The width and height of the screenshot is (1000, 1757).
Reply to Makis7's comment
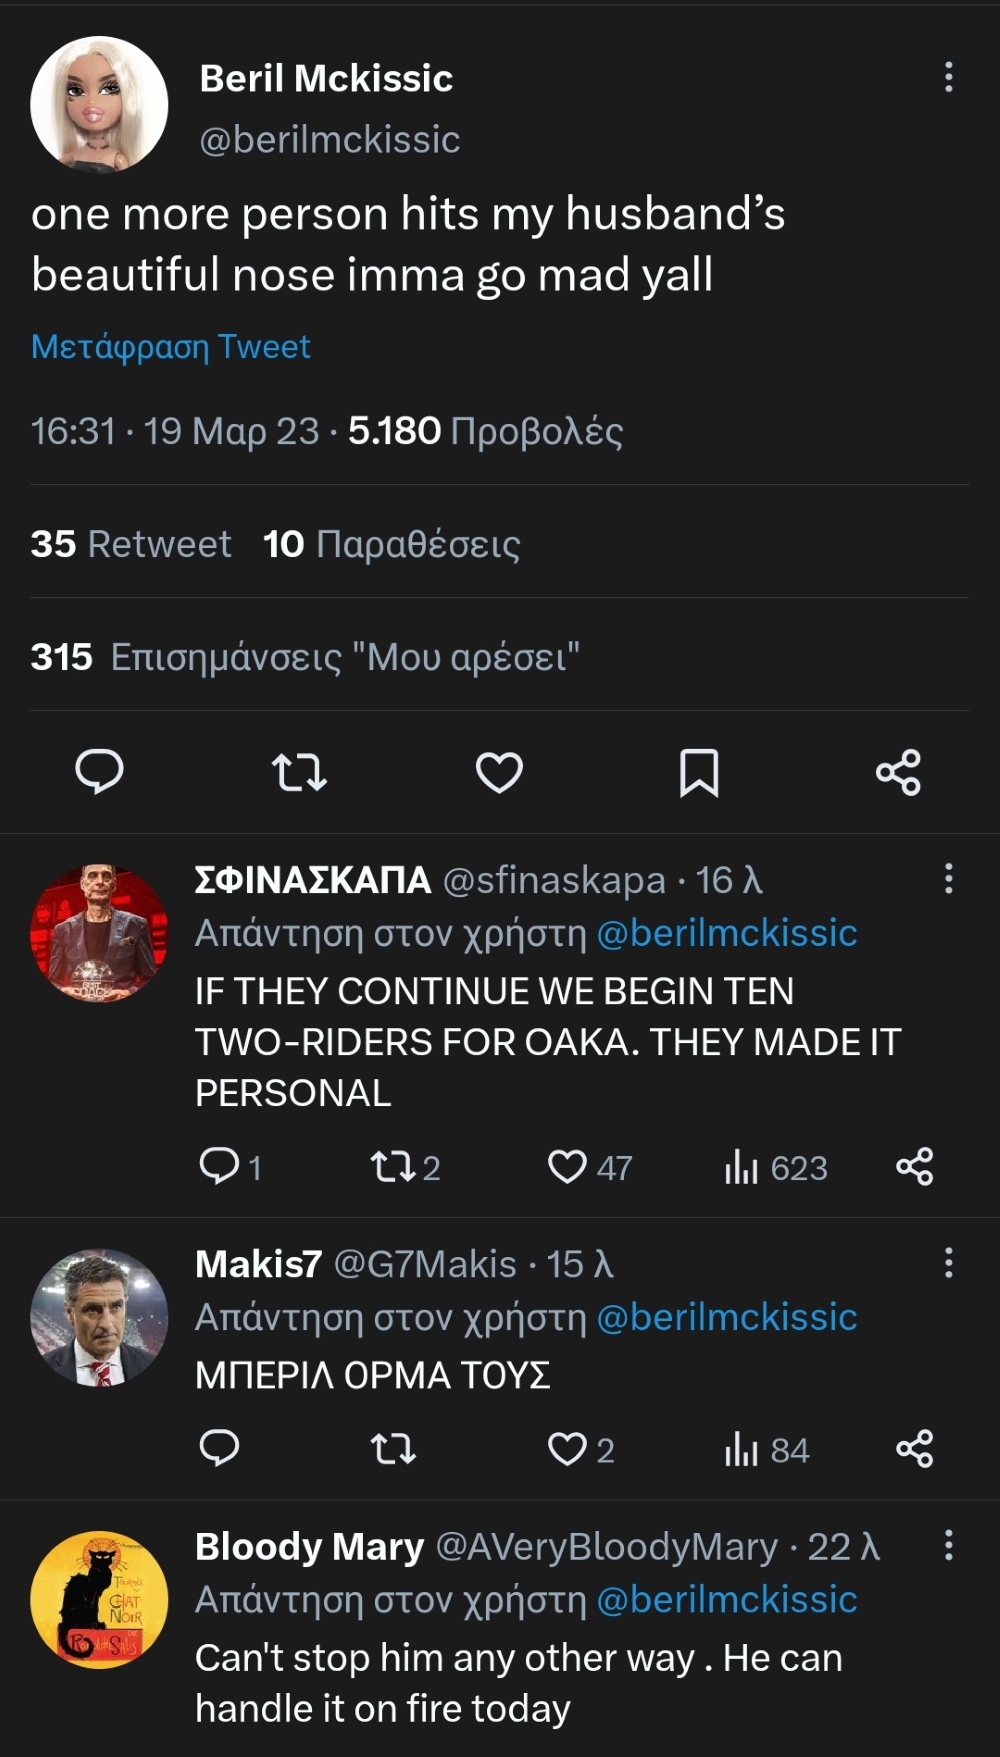(219, 1449)
